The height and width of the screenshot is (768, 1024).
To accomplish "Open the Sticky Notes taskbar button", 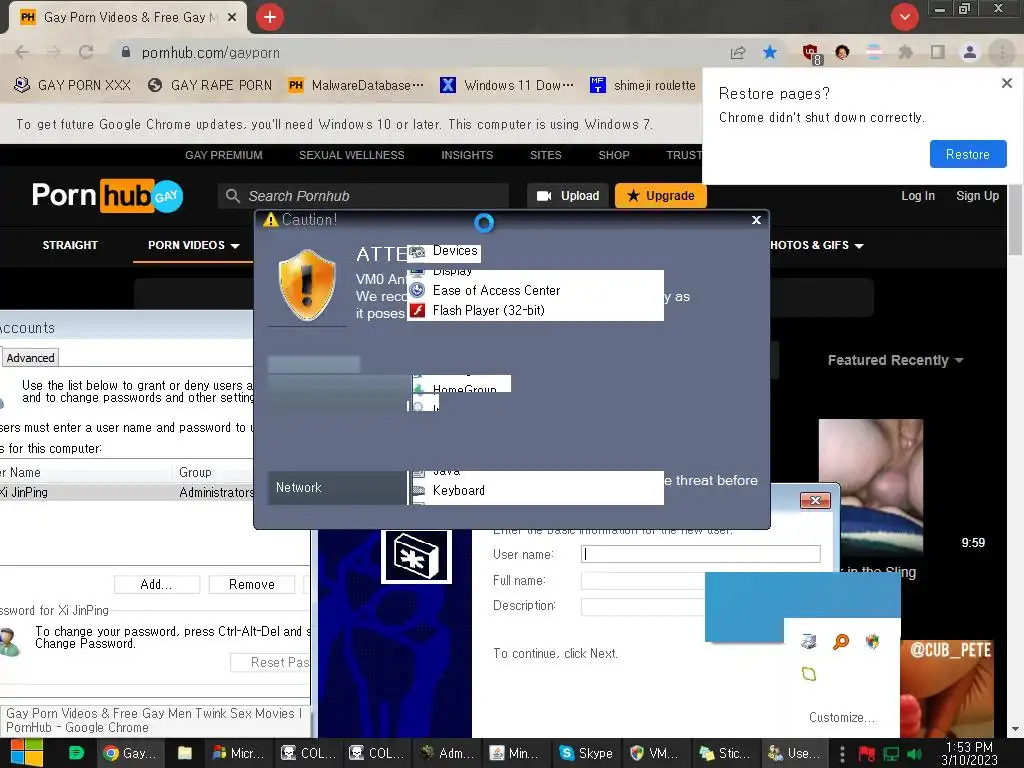I will coord(725,753).
